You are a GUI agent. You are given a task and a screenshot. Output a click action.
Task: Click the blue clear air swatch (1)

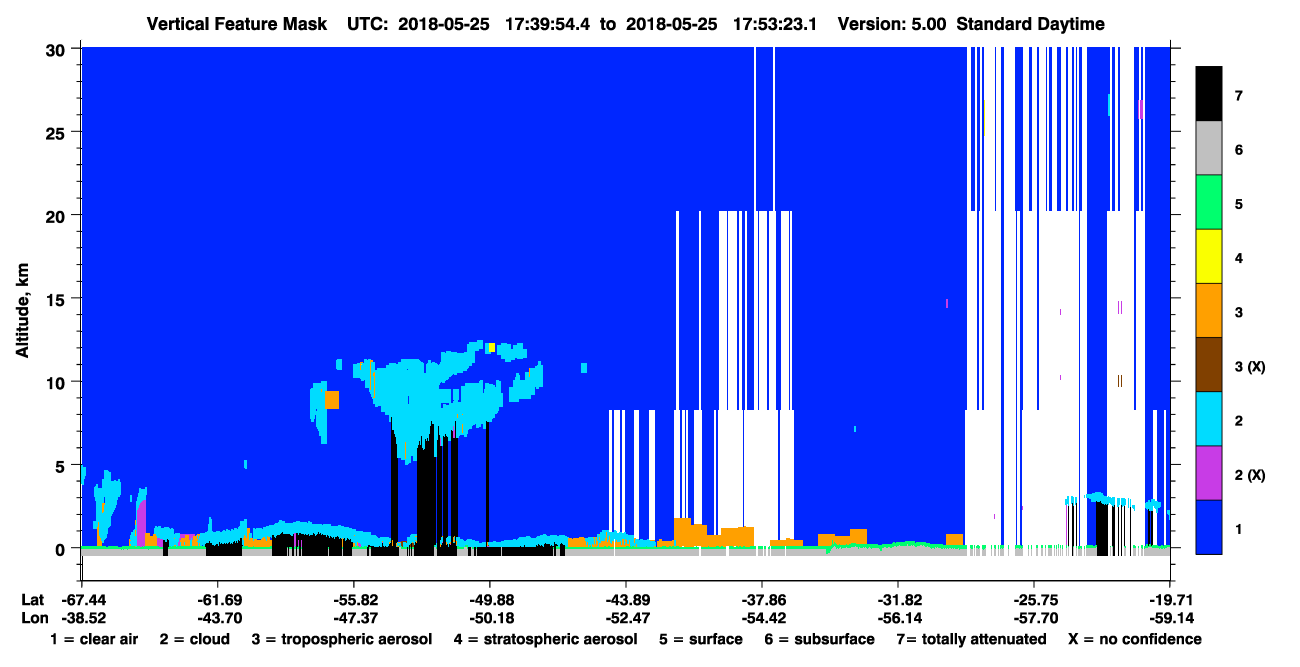pyautogui.click(x=1209, y=527)
